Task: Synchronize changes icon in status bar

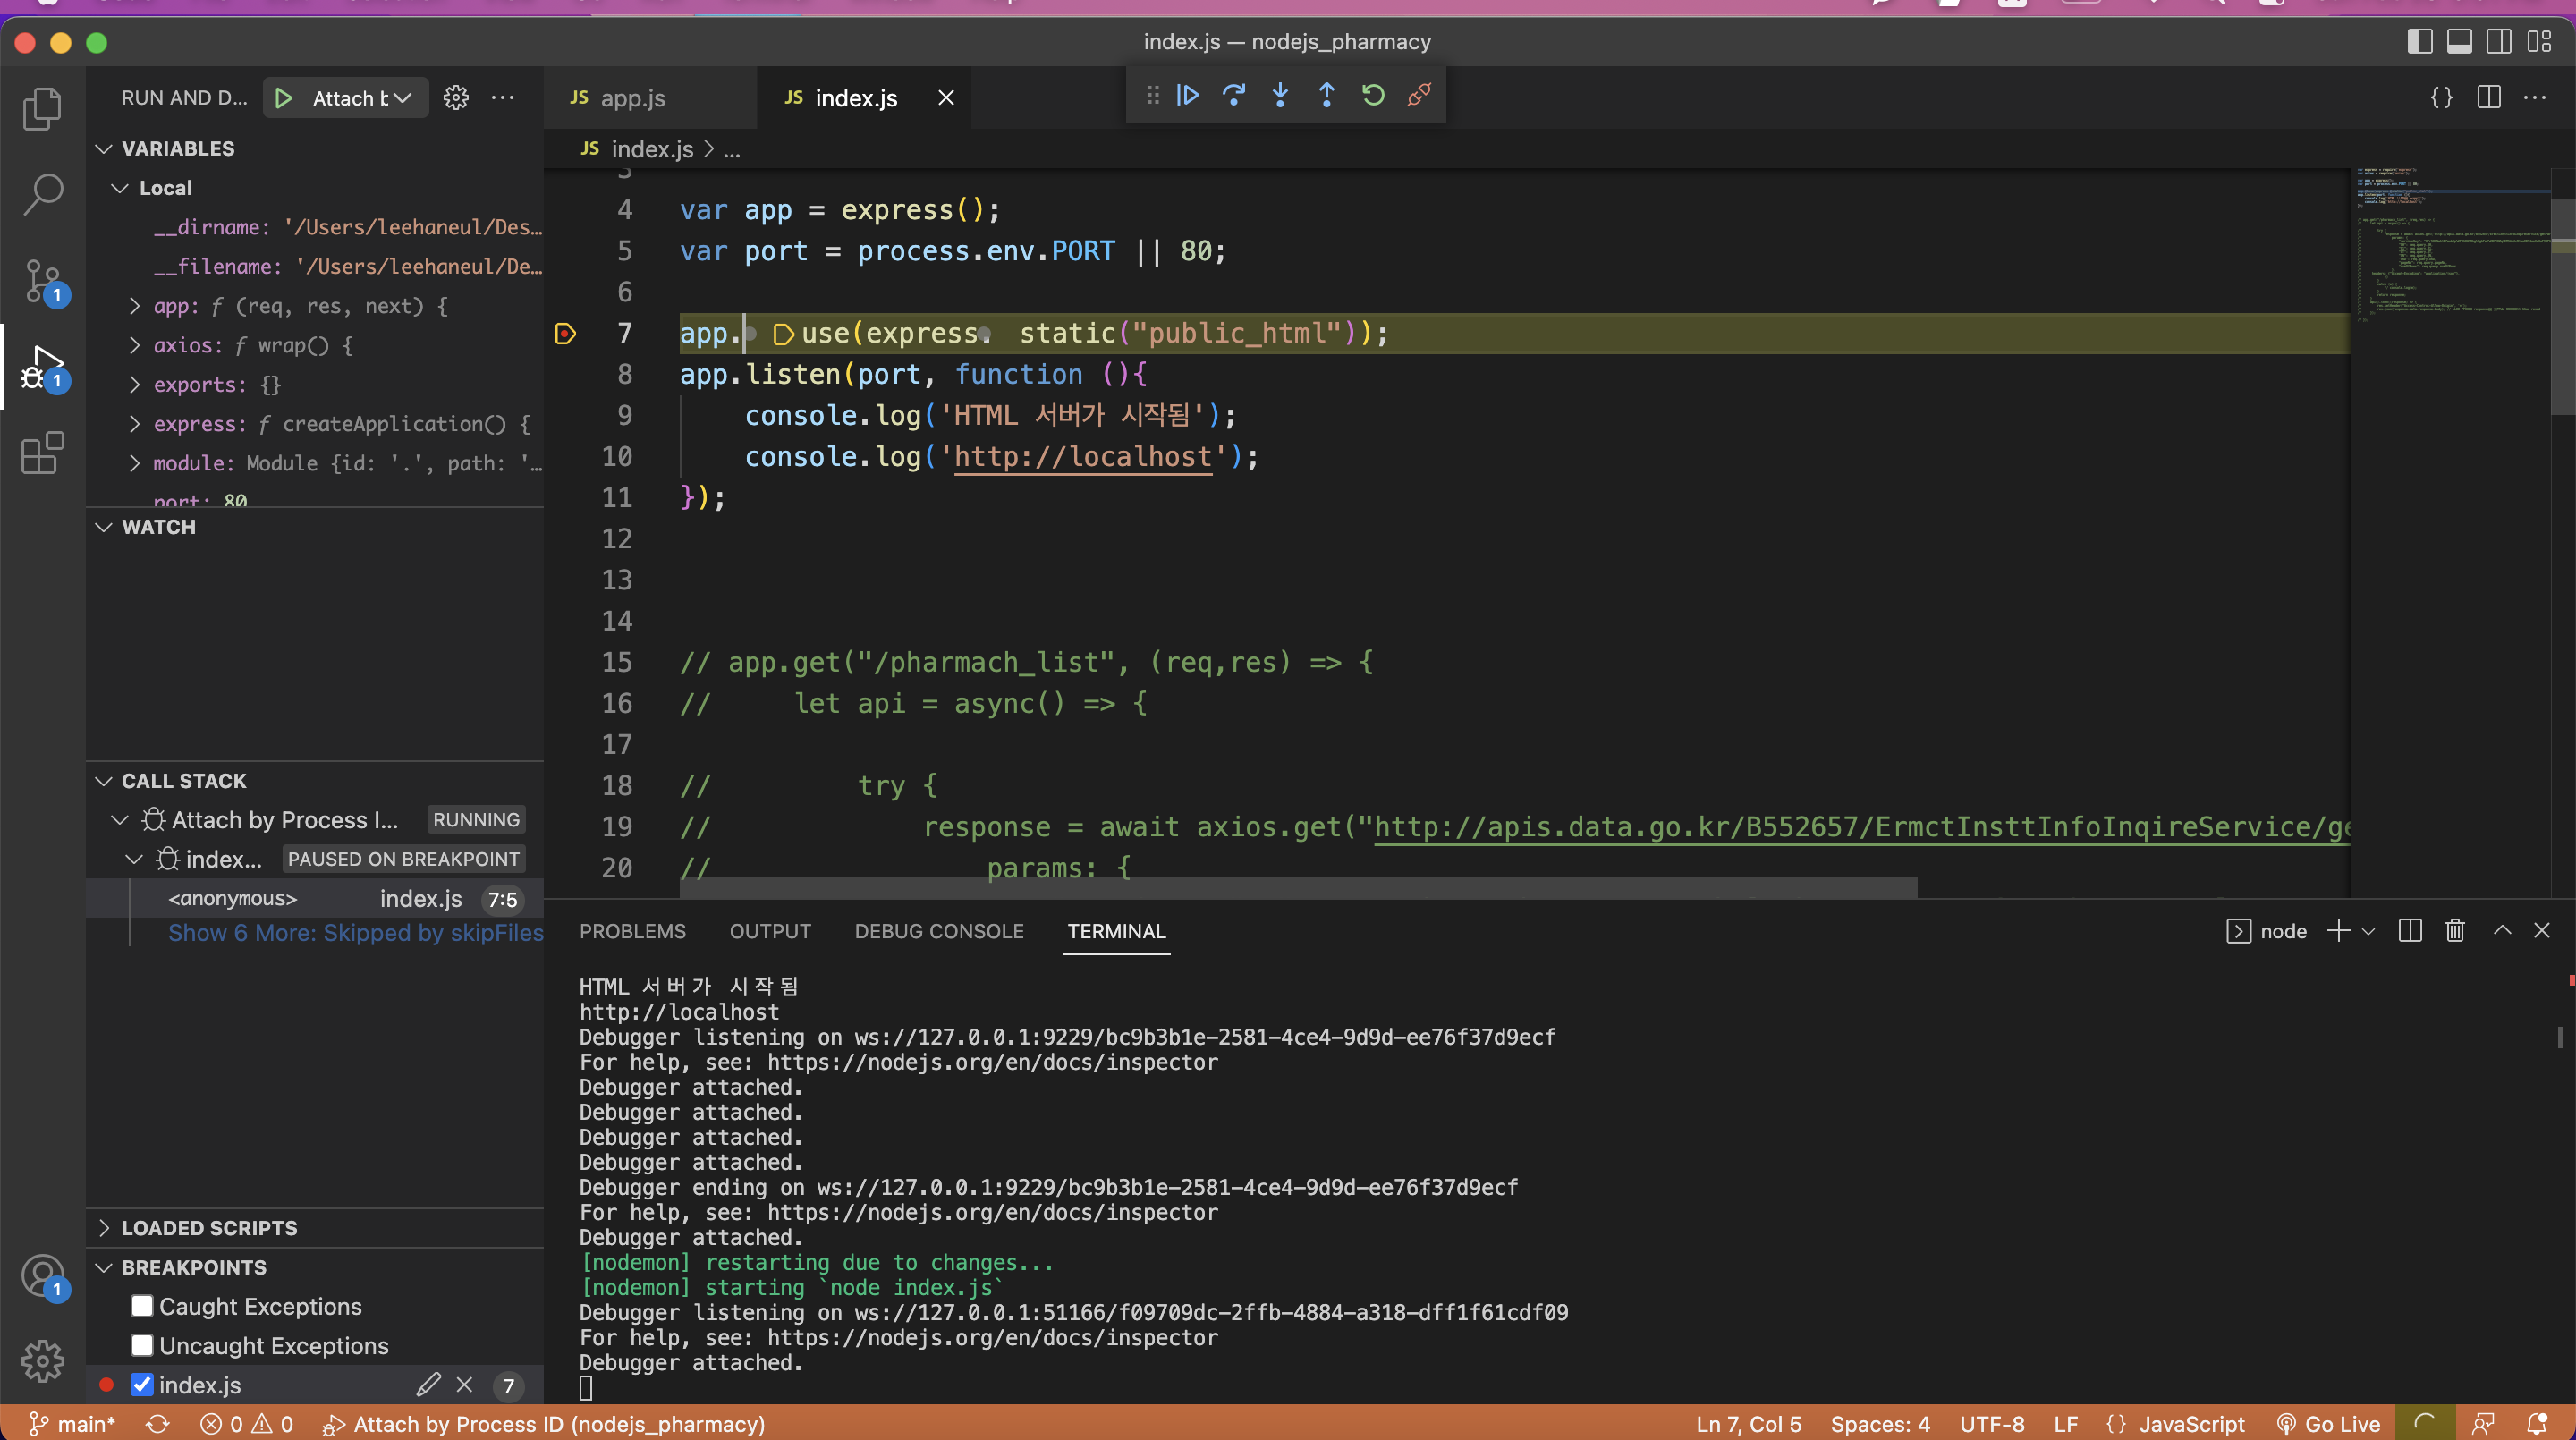Action: tap(158, 1424)
